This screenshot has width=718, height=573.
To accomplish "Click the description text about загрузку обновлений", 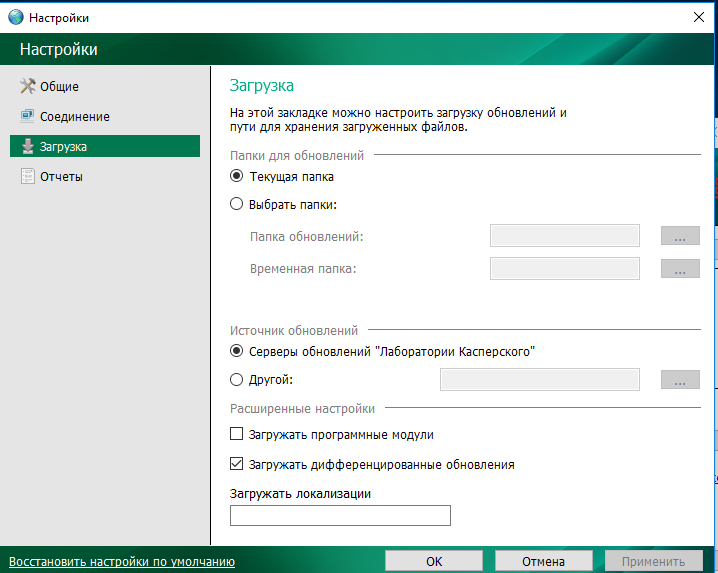I will tap(398, 120).
